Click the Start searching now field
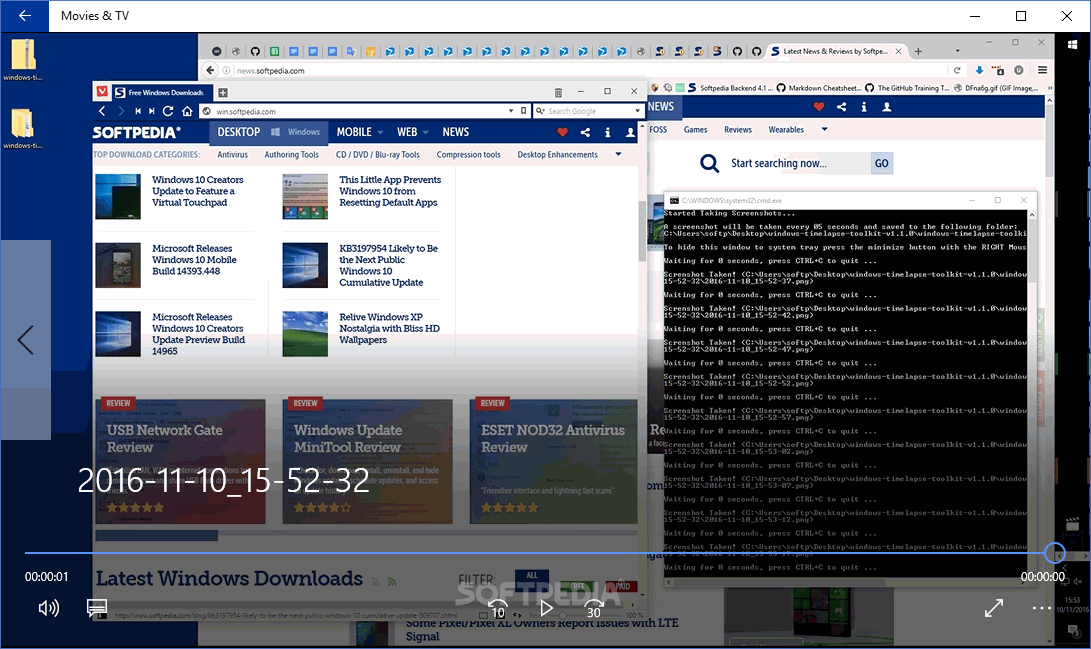Viewport: 1091px width, 649px height. point(799,163)
